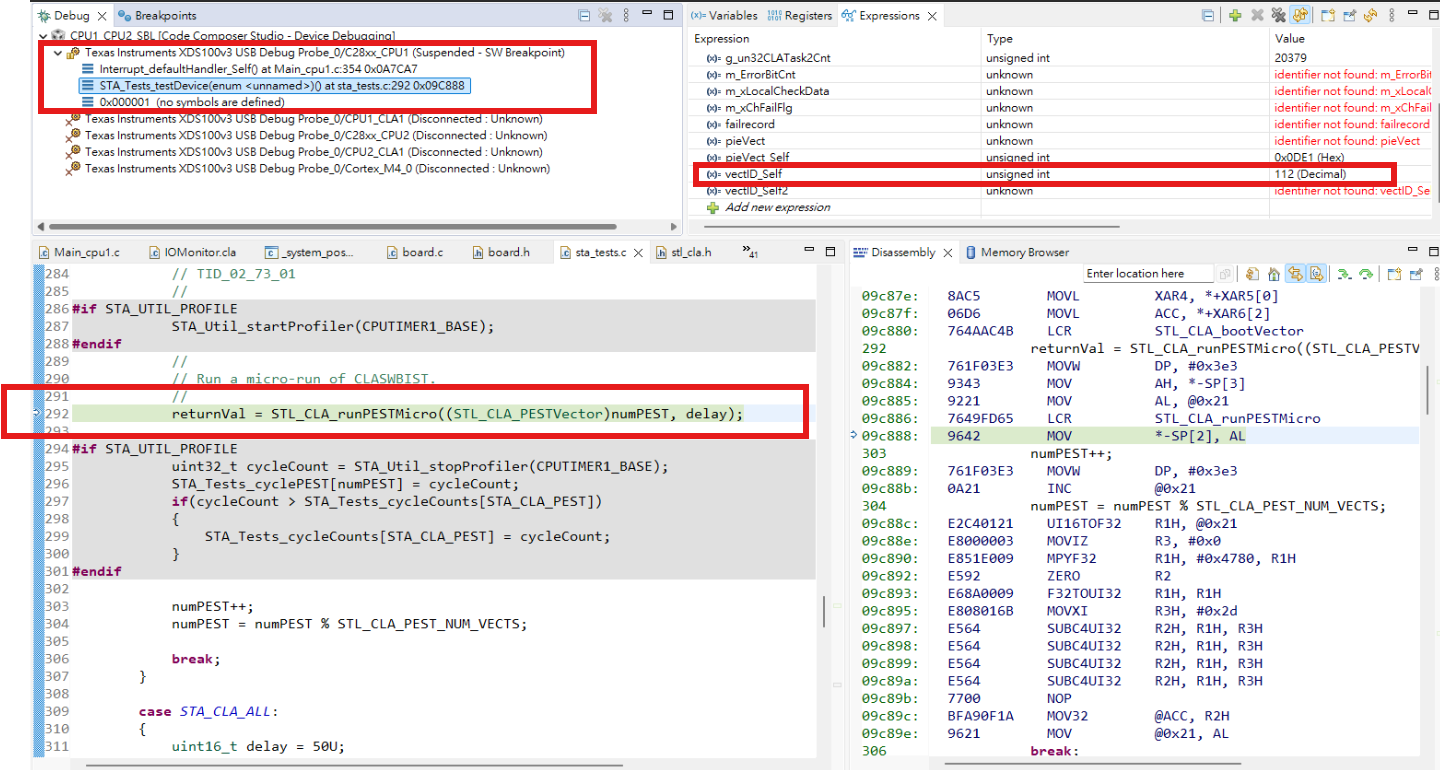Click 'Add new expression' in the Expressions list
Viewport: 1440px width, 770px height.
(777, 207)
